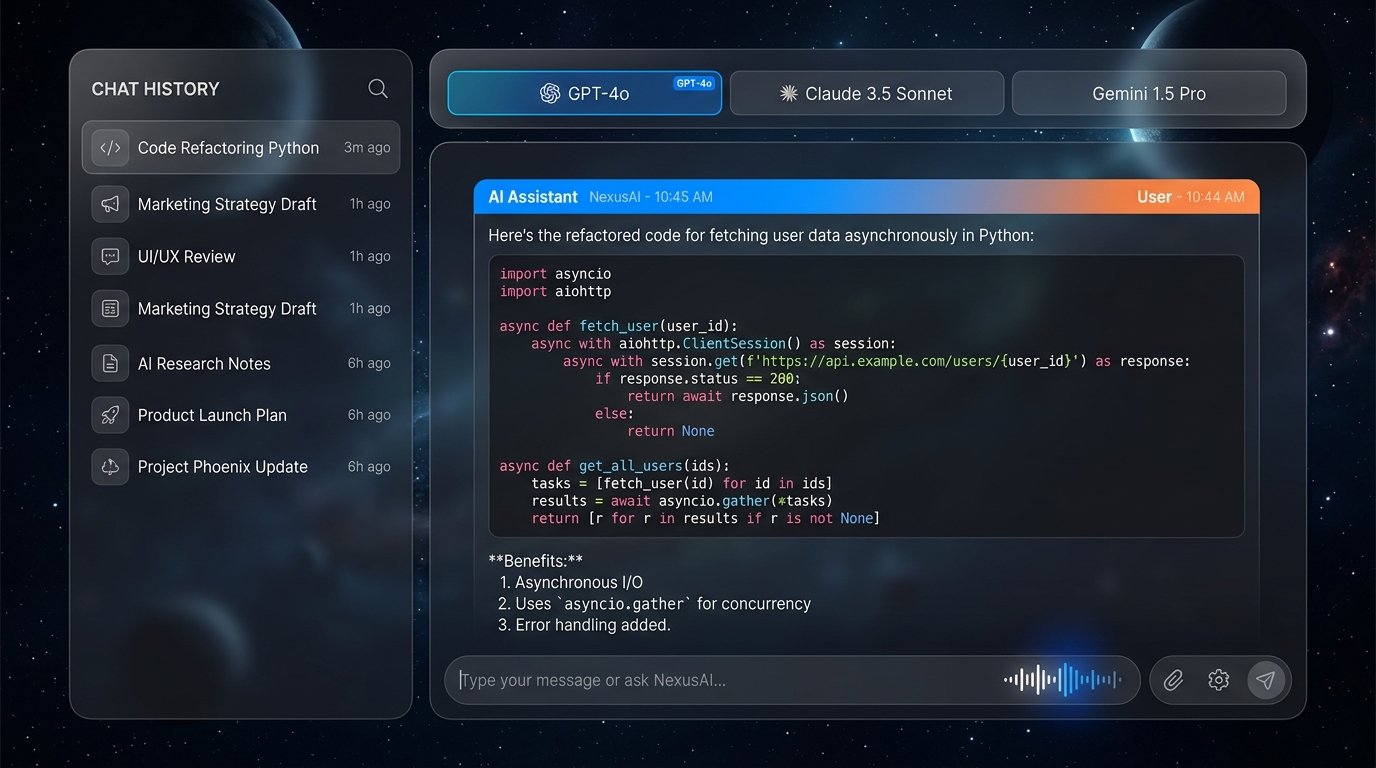Screen dimensions: 1376x768
Task: Click rocket icon beside Product Launch Plan
Action: [110, 415]
